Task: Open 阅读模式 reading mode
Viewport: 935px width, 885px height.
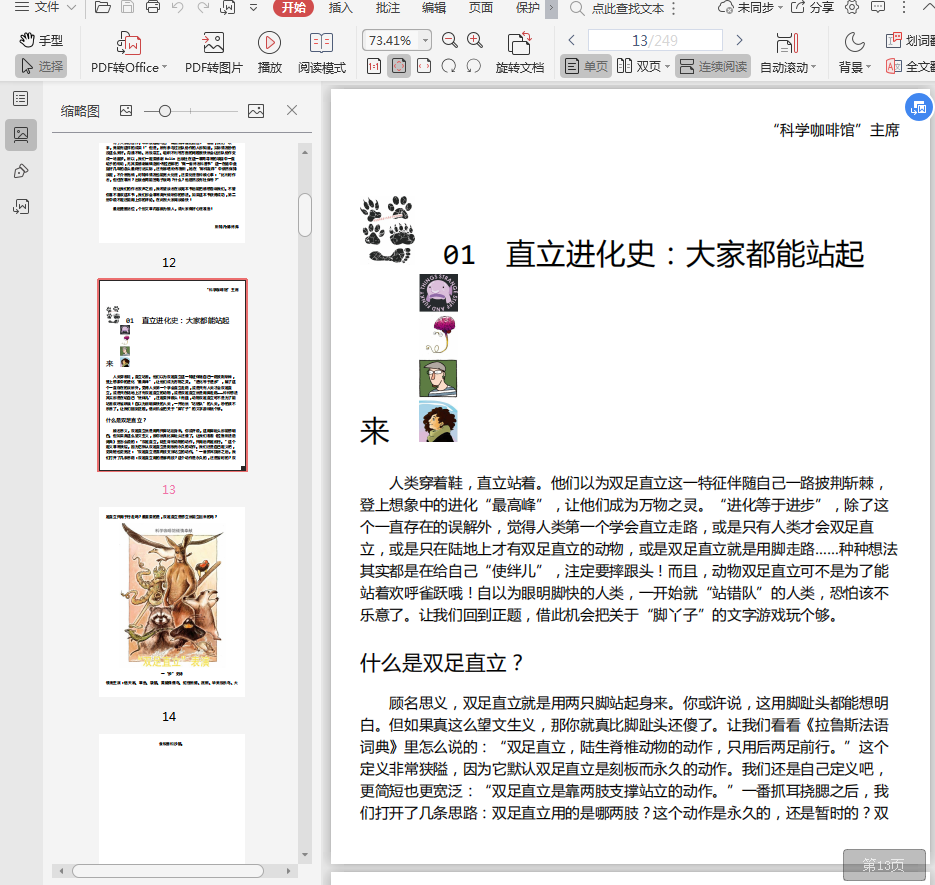Action: [x=321, y=43]
